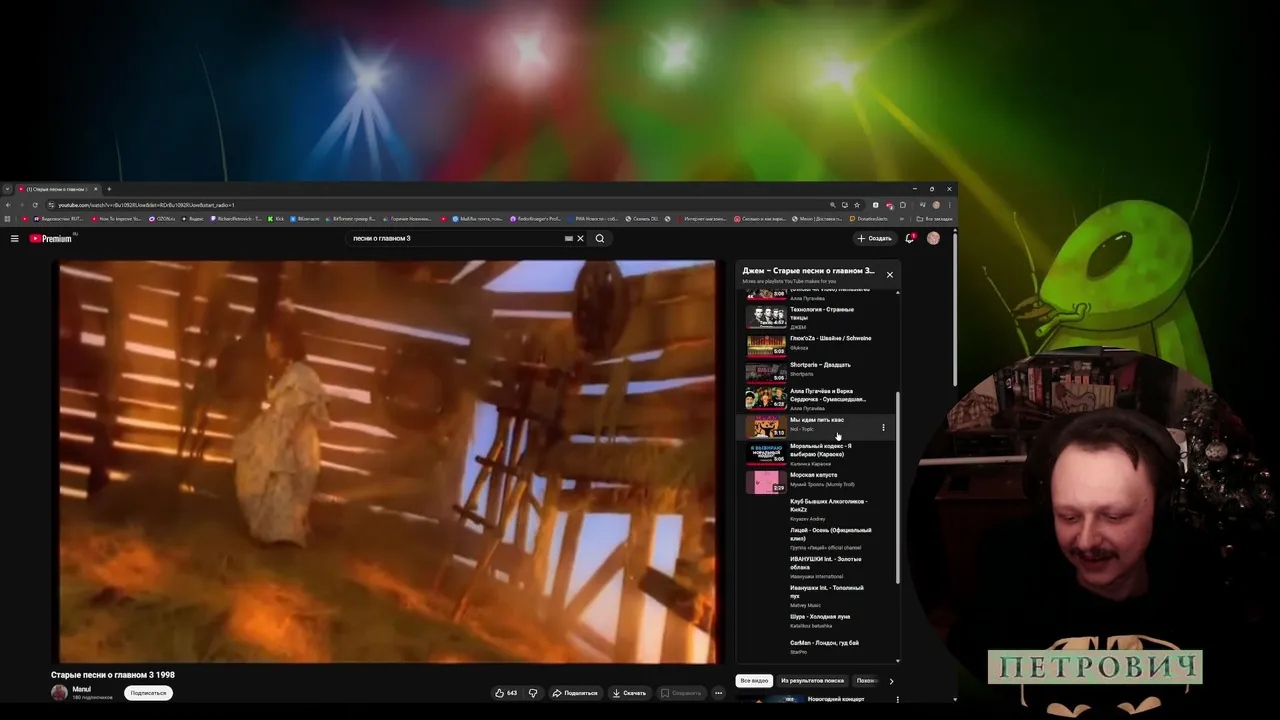Reload the page with browser refresh icon

(x=35, y=205)
